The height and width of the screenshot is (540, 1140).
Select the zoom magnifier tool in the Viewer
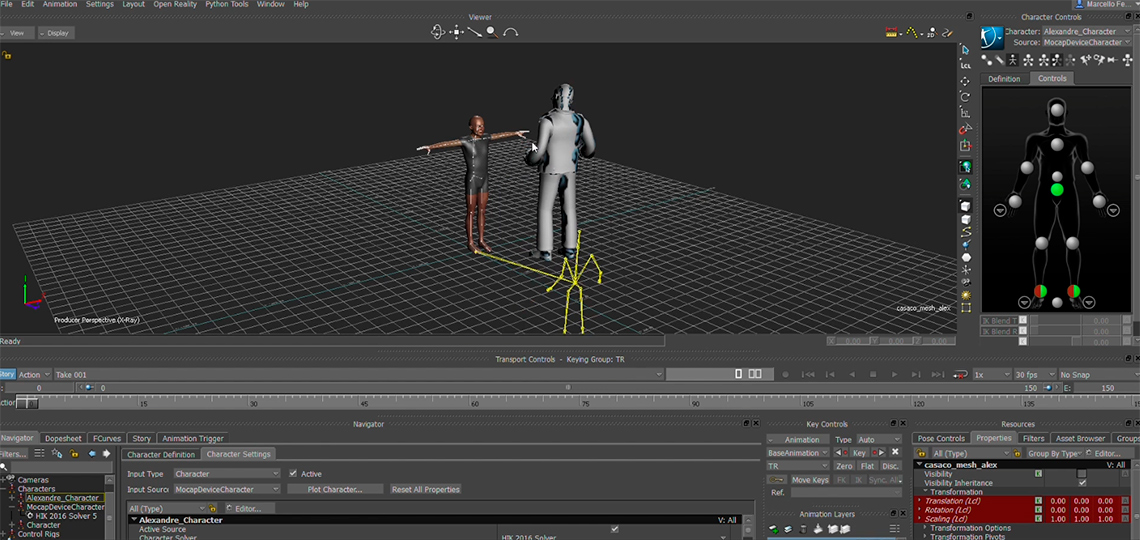click(492, 32)
